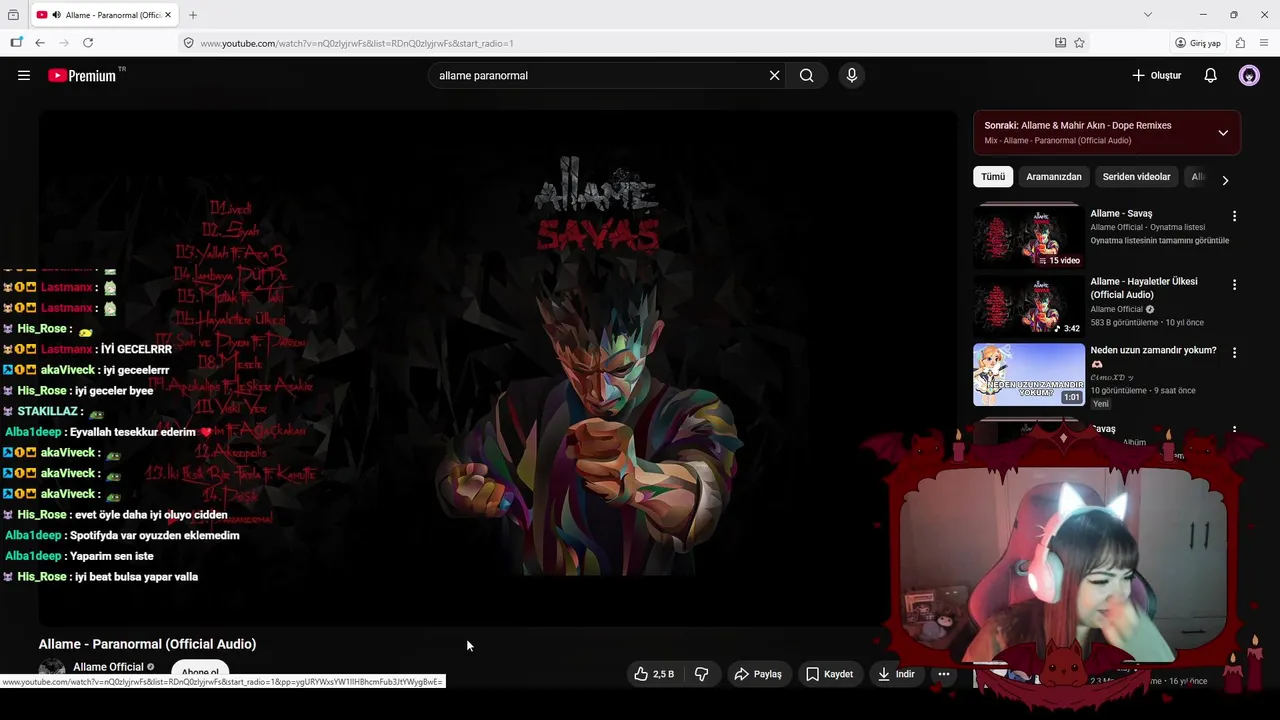This screenshot has height=720, width=1280.
Task: Click chat message 'Yaparim sen iste'
Action: click(x=111, y=556)
